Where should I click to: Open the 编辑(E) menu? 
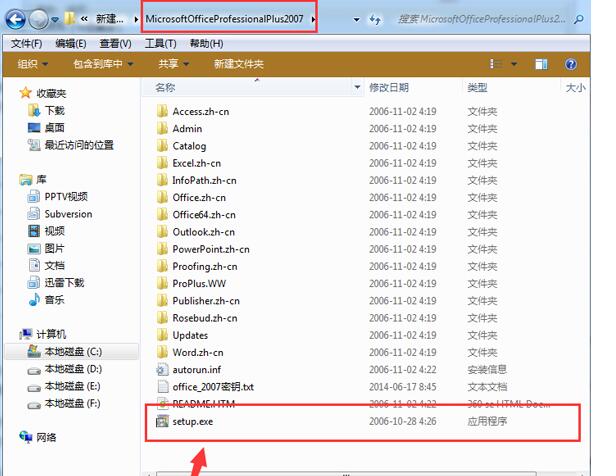(x=71, y=43)
